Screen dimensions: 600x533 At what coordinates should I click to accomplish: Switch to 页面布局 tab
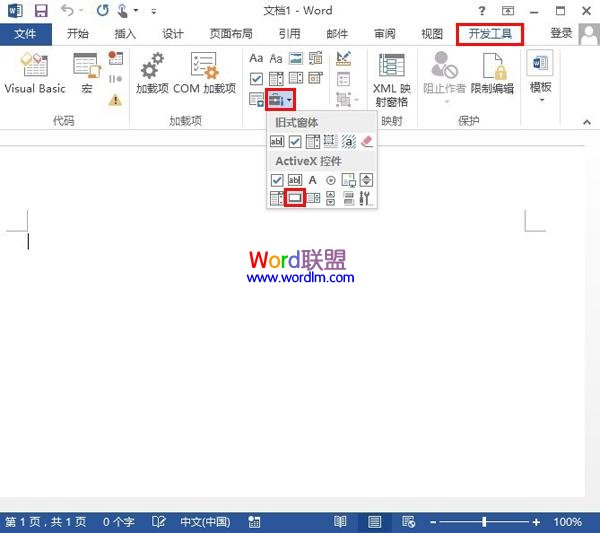(x=231, y=34)
